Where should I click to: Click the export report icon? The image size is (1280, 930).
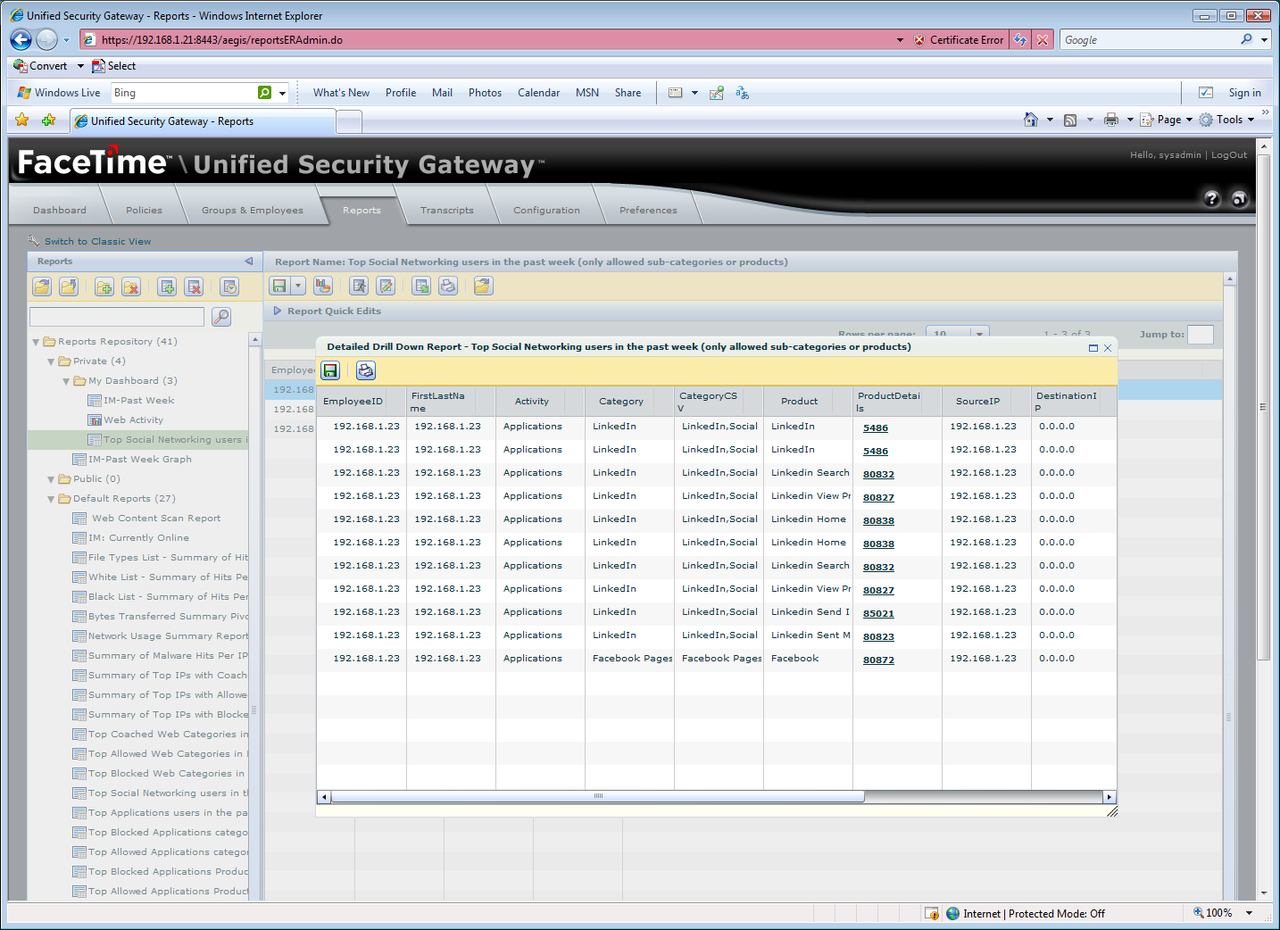(x=422, y=286)
